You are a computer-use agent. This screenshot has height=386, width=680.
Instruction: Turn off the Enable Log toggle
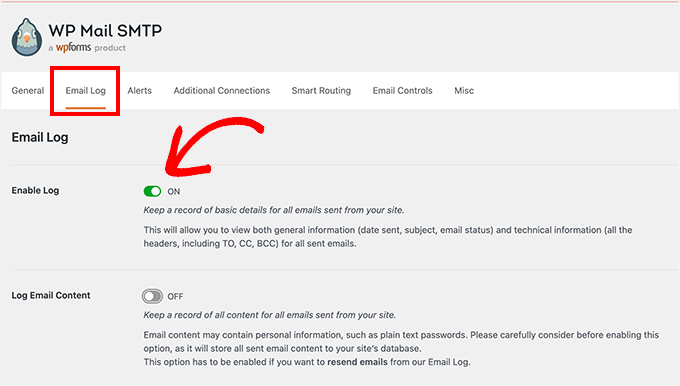(x=152, y=191)
